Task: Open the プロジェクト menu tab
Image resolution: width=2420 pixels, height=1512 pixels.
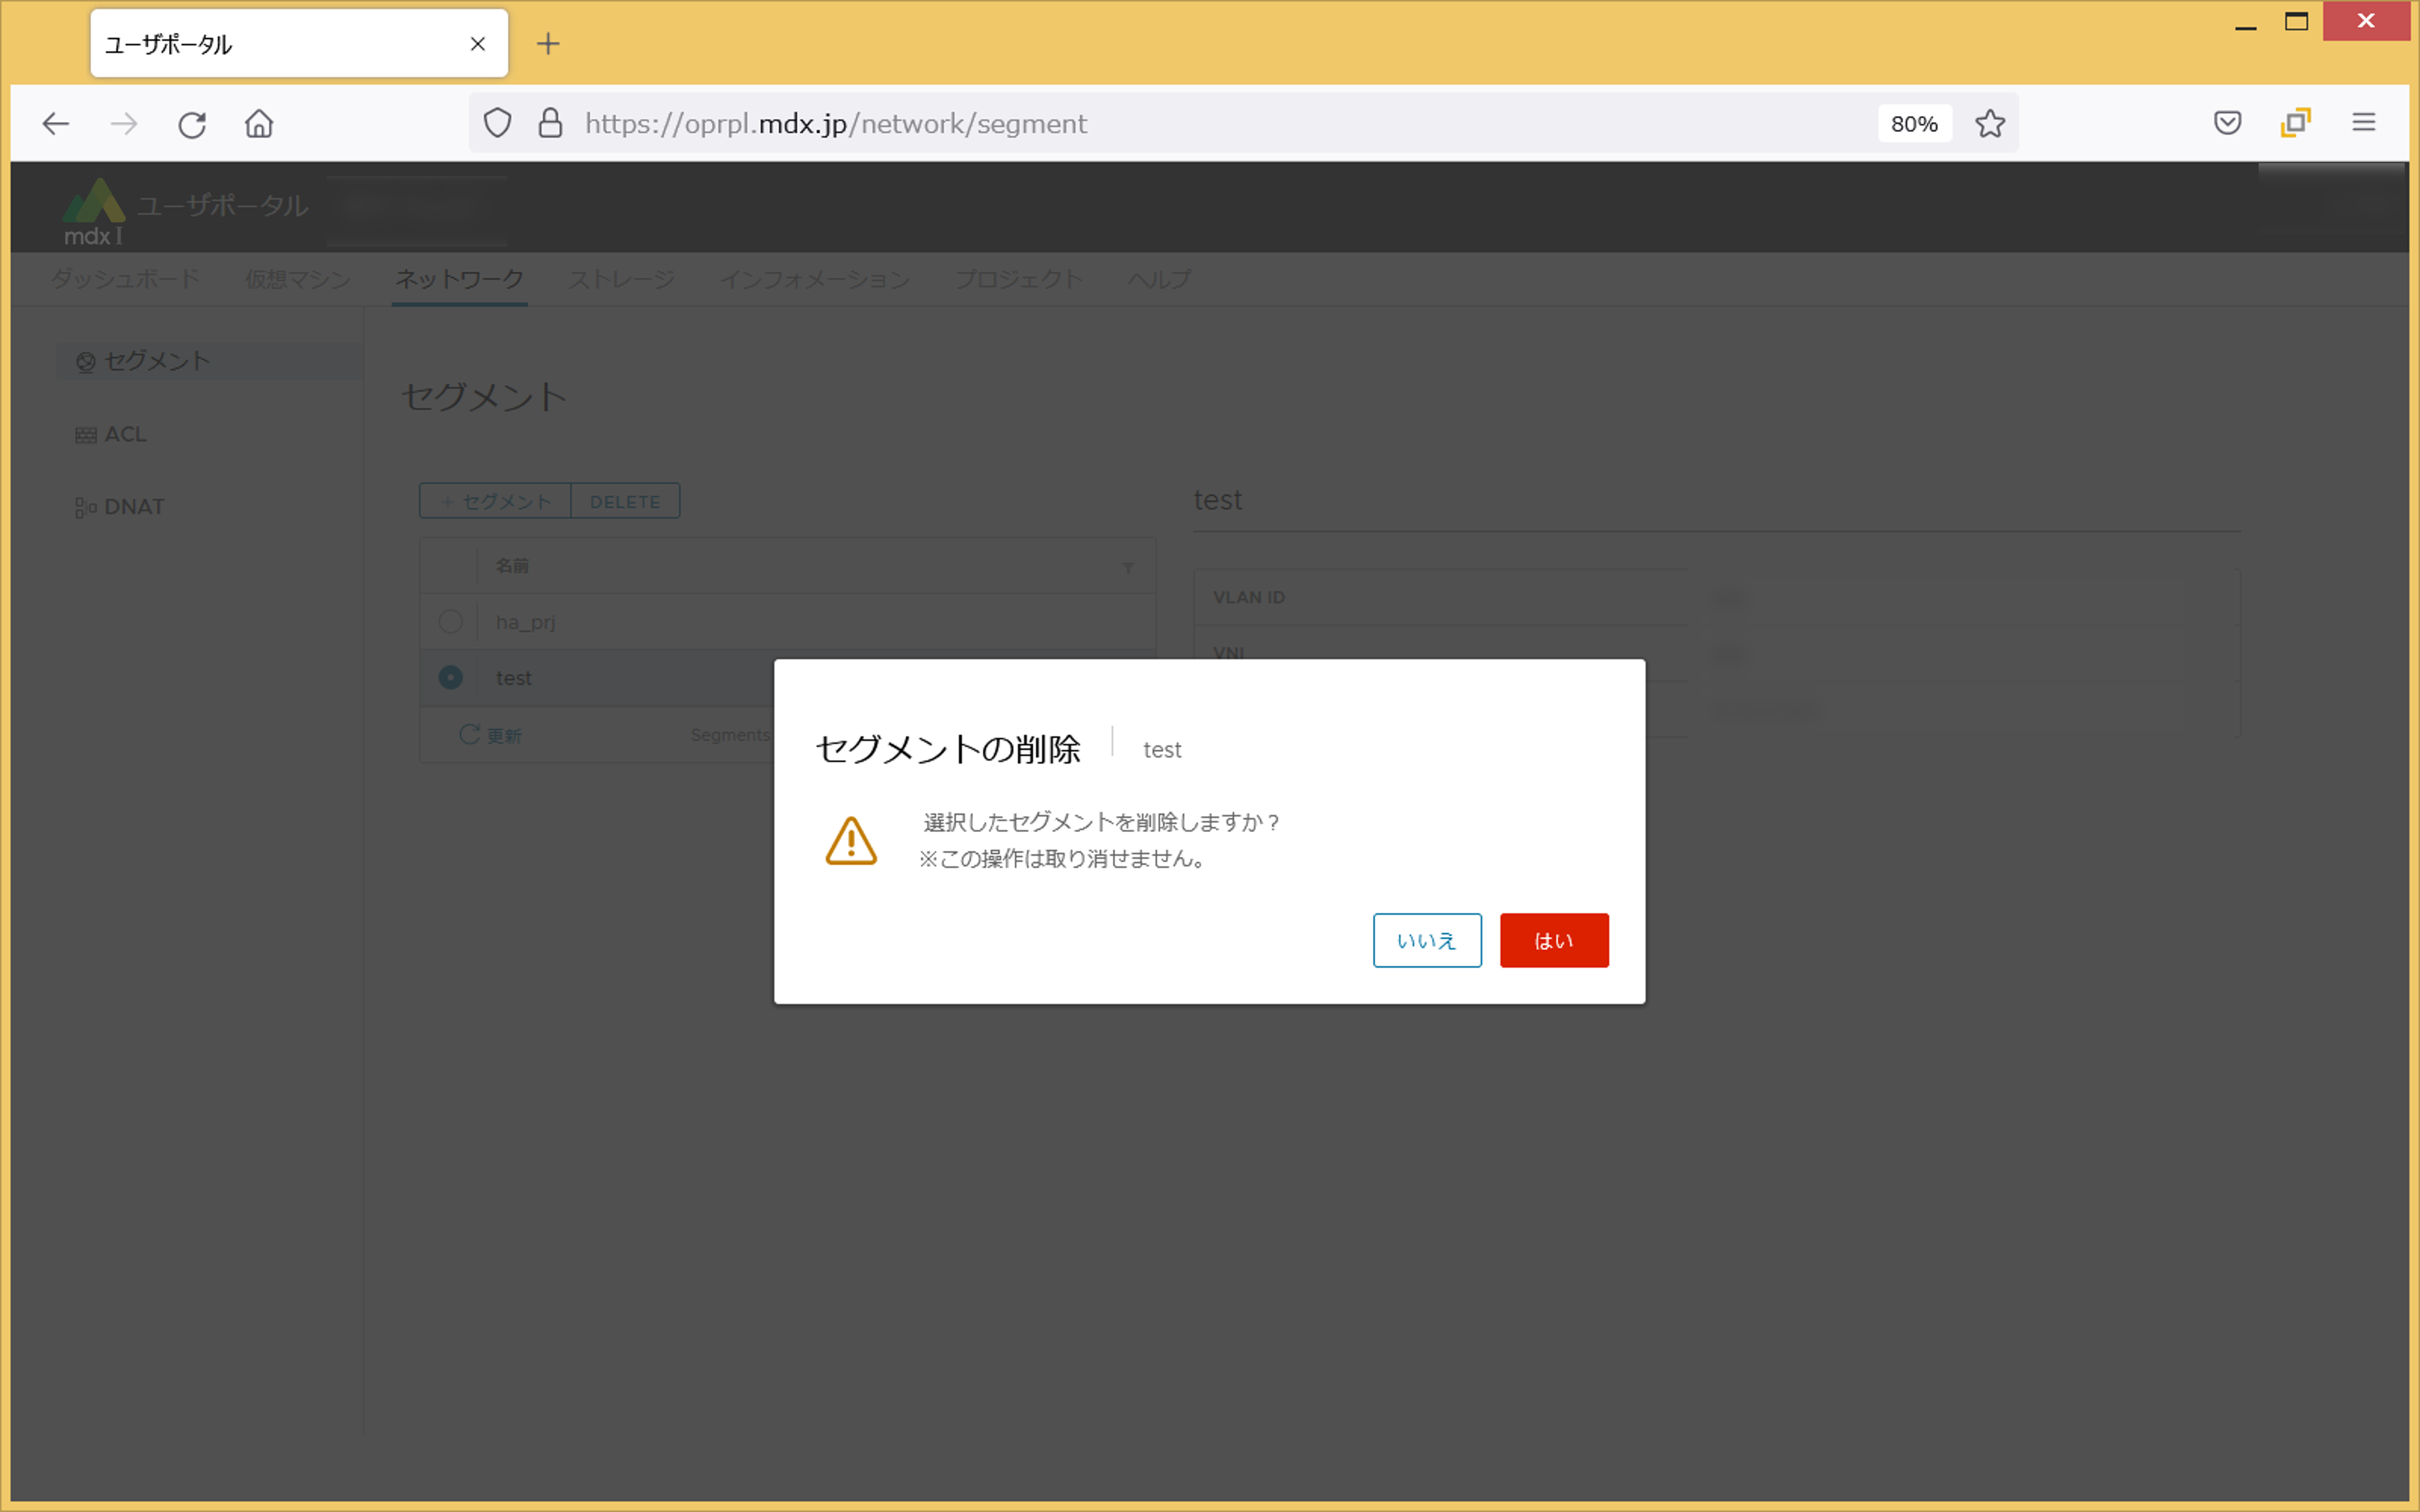Action: click(1018, 279)
